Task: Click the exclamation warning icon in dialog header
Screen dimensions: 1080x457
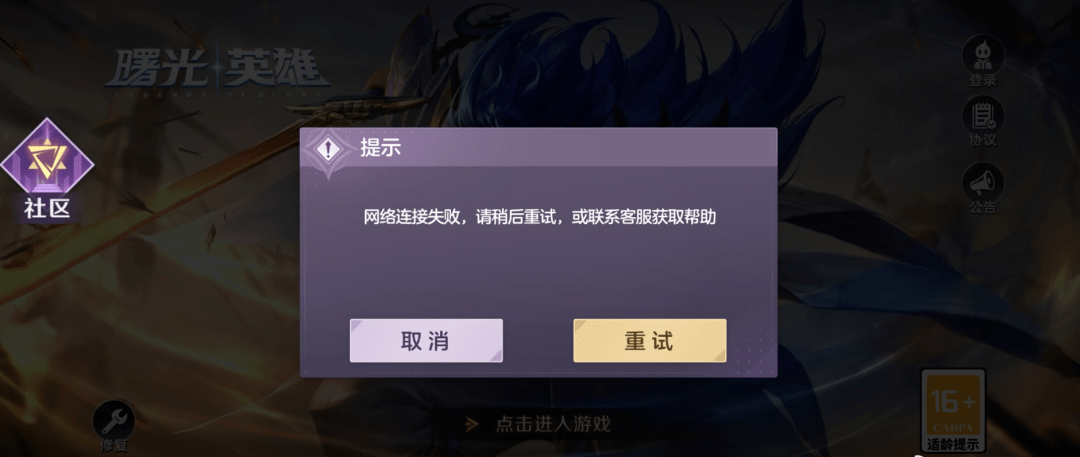Action: [x=329, y=150]
